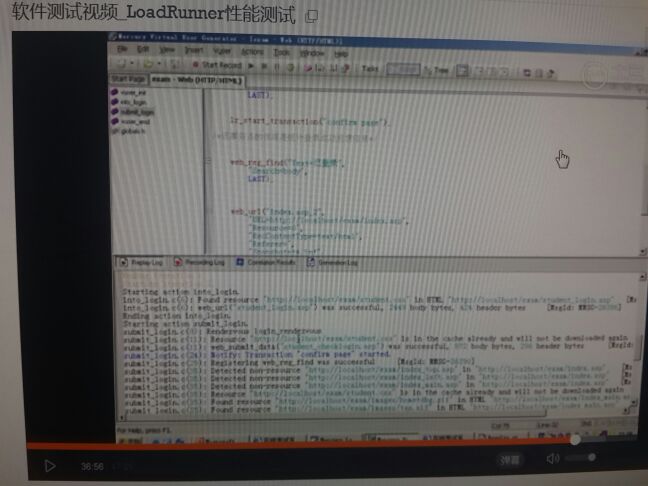Open the Window menu
The image size is (648, 486).
point(312,53)
